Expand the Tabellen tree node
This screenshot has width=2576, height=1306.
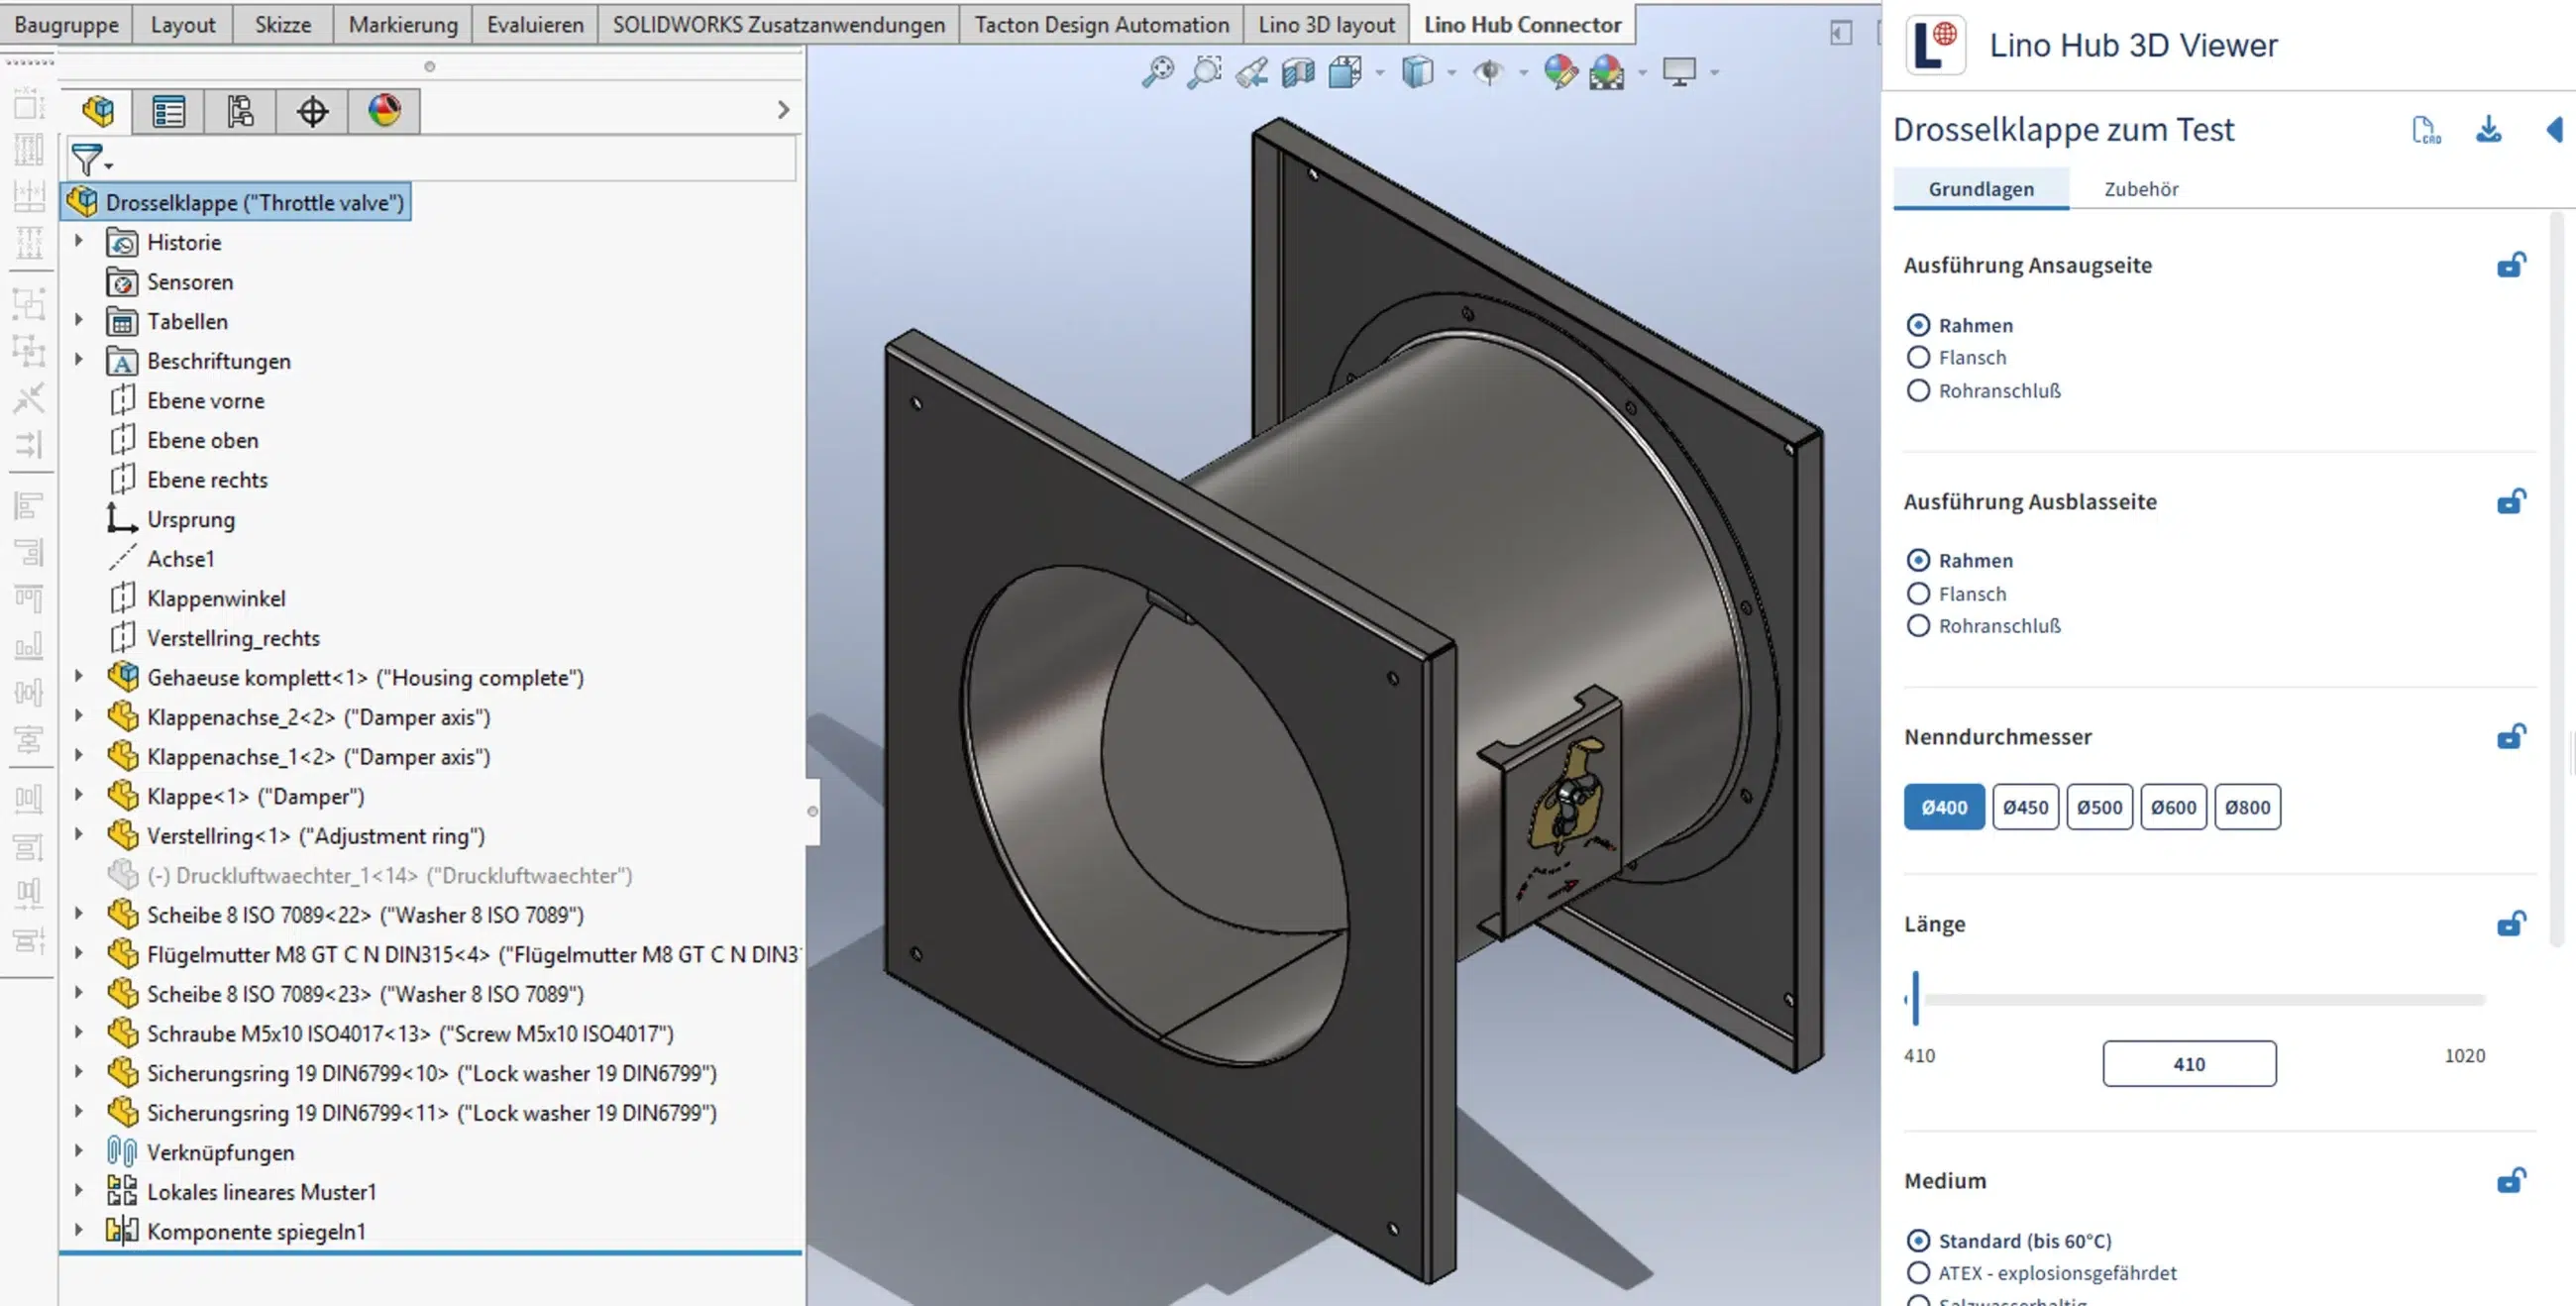tap(78, 320)
